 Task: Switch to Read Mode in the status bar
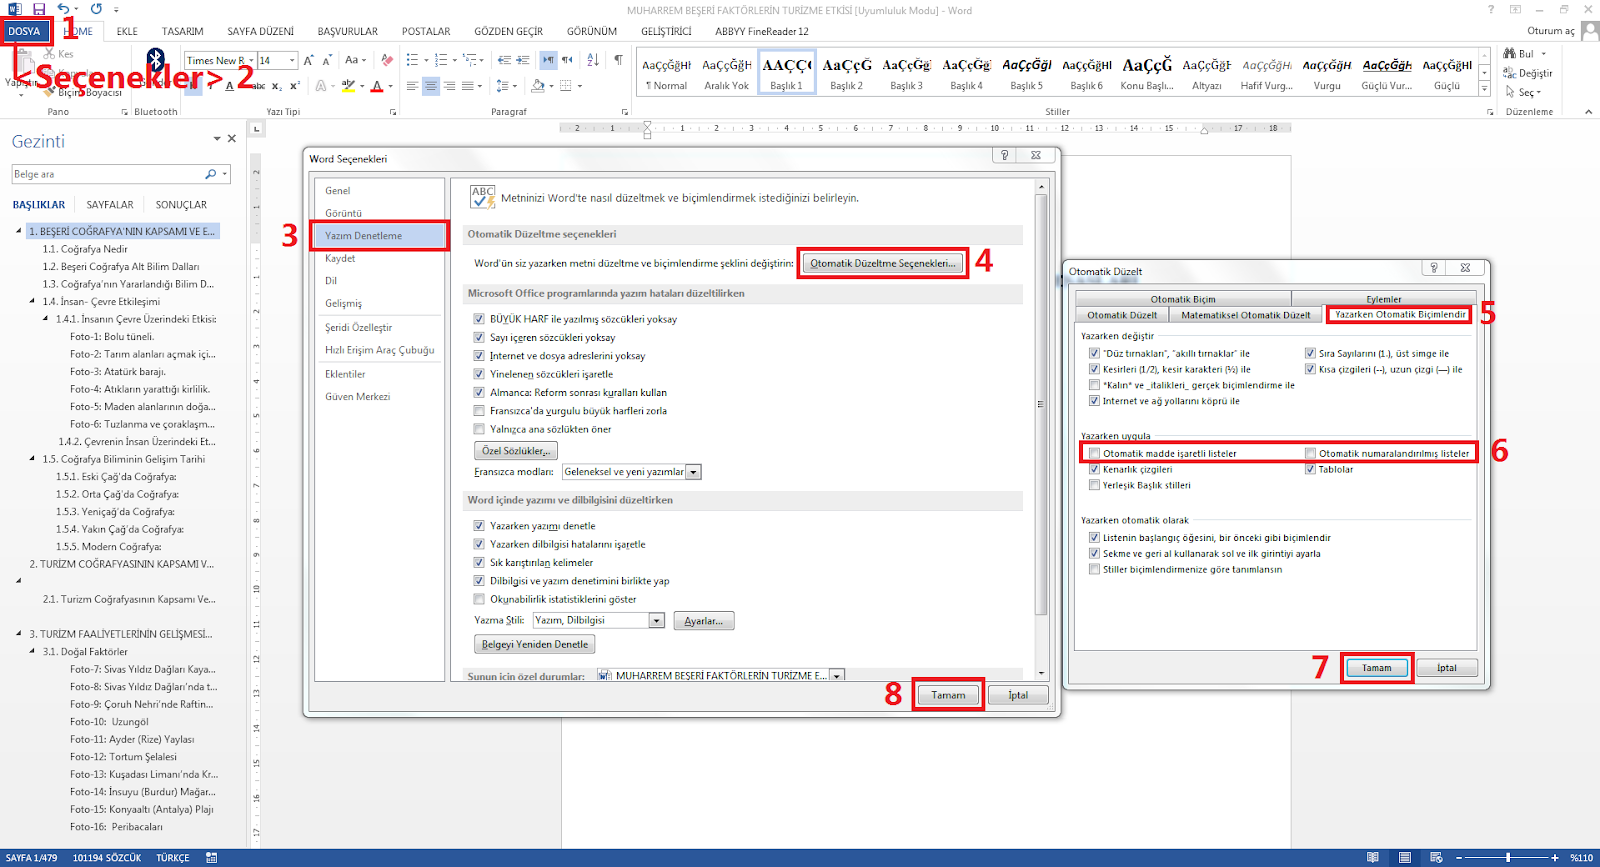pos(1373,858)
